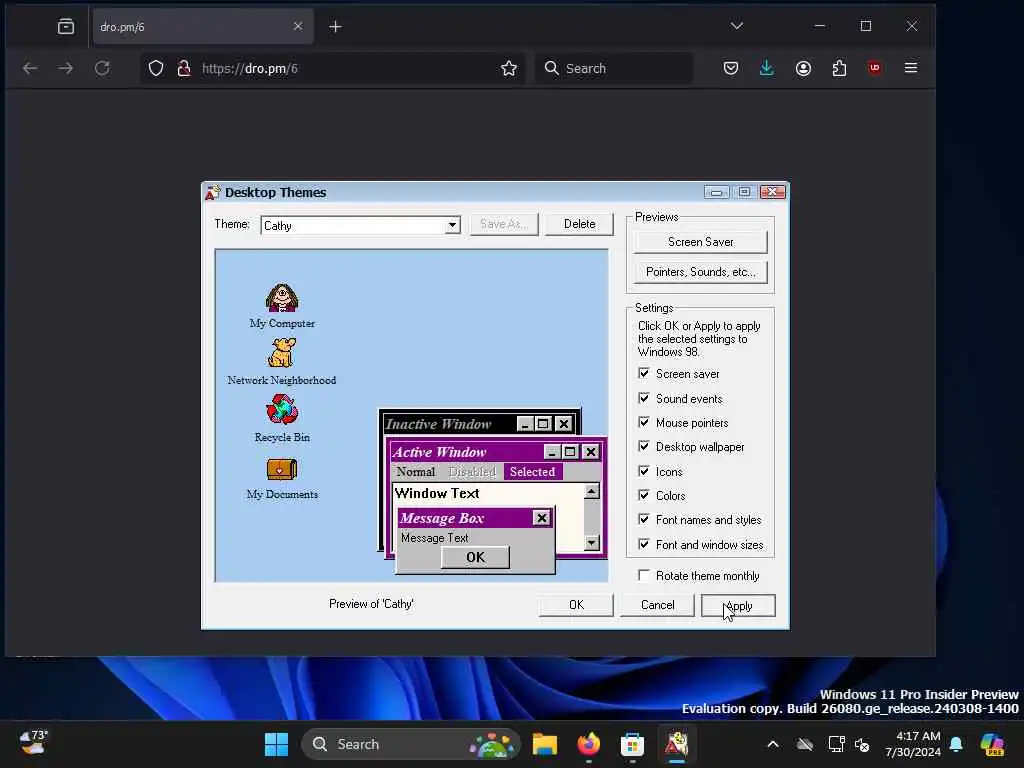The width and height of the screenshot is (1024, 768).
Task: Click the Windows taskbar search box
Action: (411, 744)
